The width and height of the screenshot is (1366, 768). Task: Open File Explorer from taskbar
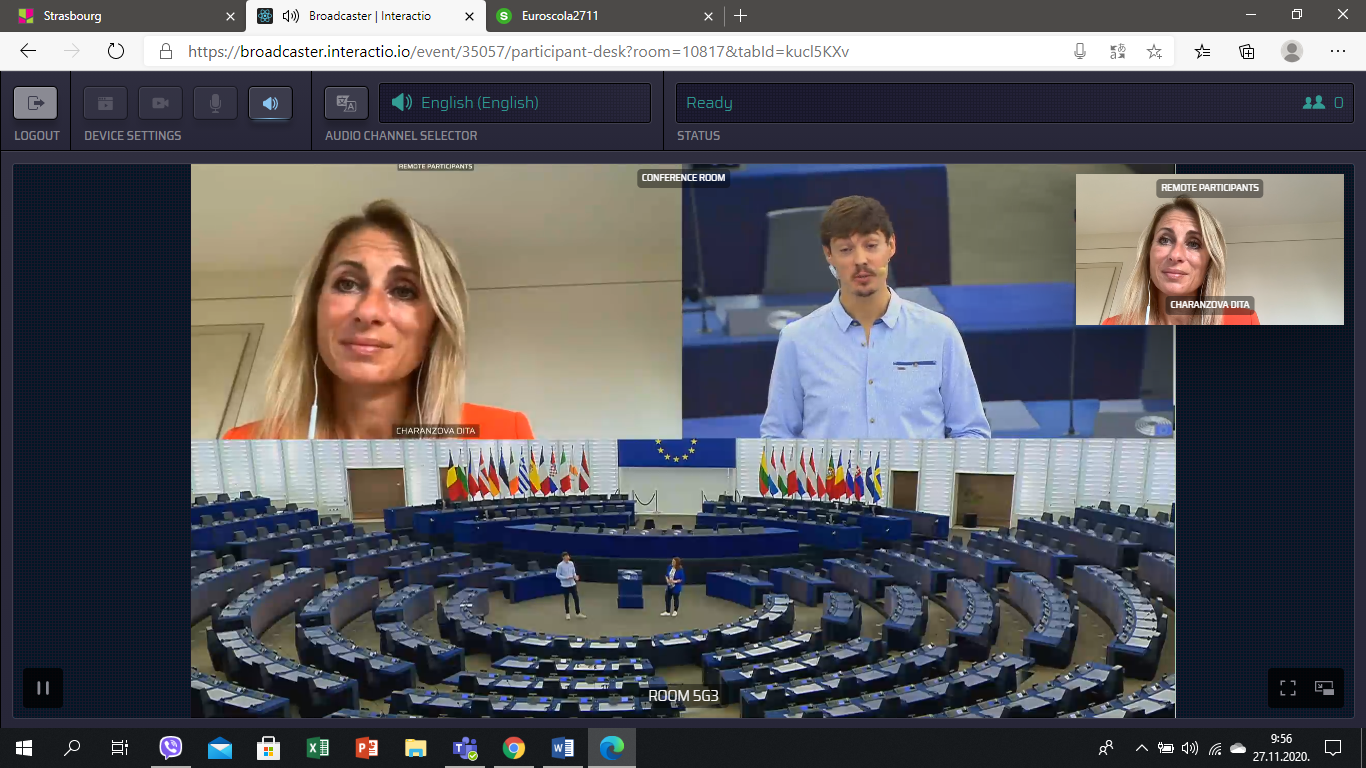pyautogui.click(x=416, y=748)
